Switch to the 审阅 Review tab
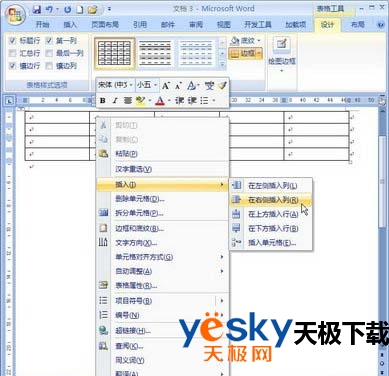Image resolution: width=389 pixels, height=376 pixels. (x=196, y=24)
